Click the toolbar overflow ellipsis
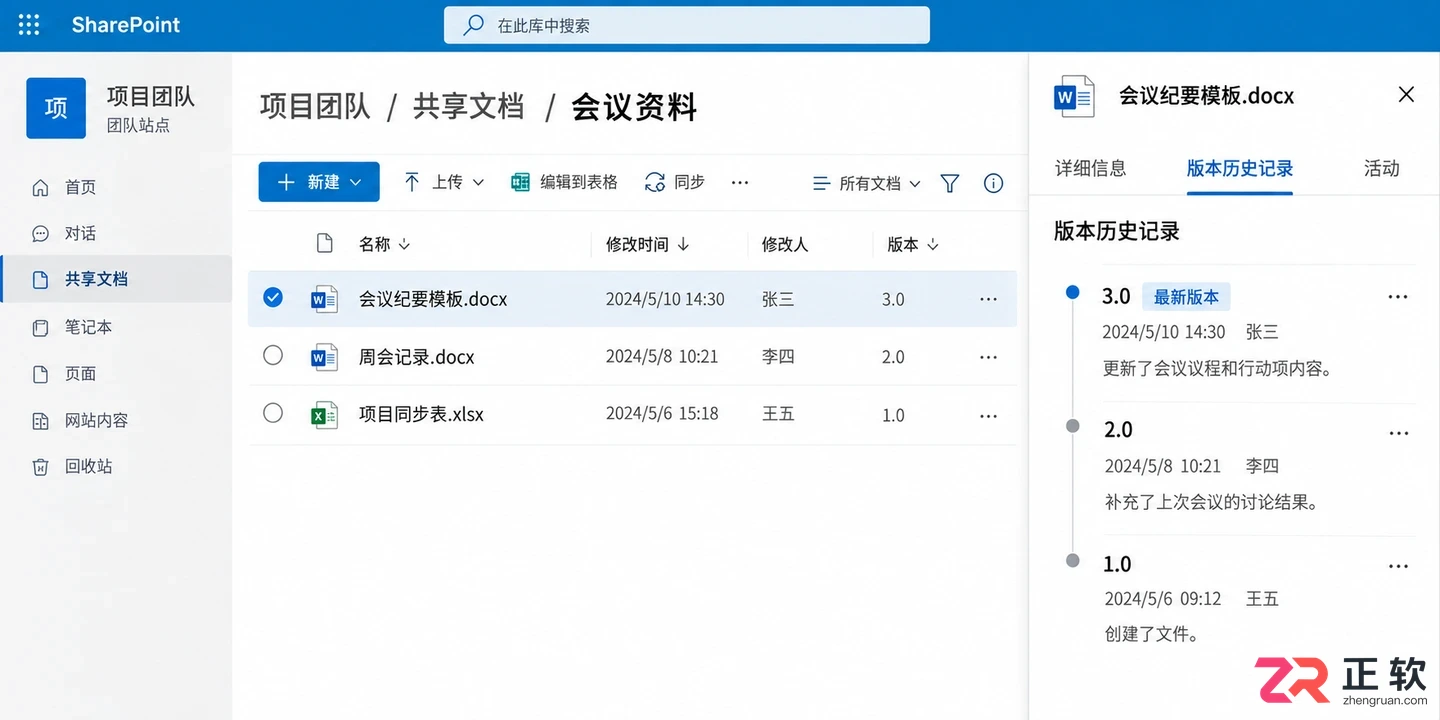 [740, 182]
